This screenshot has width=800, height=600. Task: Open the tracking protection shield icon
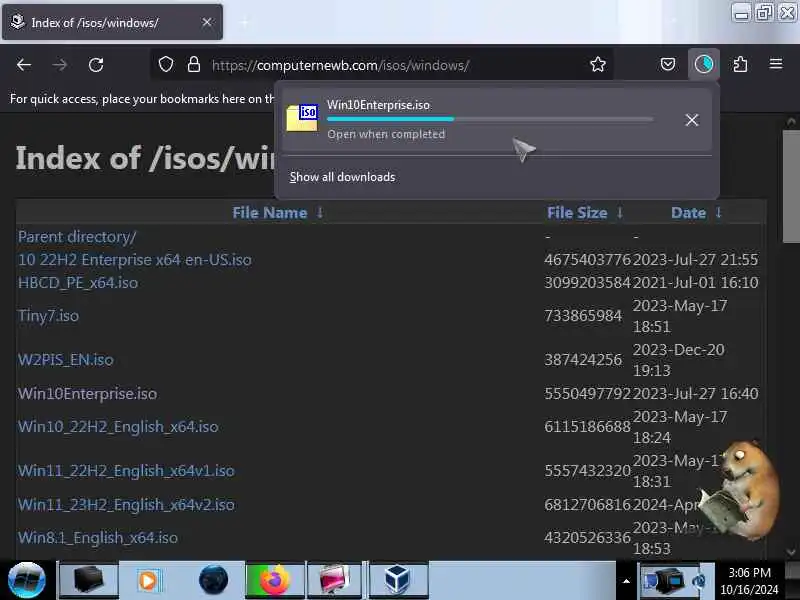(166, 65)
